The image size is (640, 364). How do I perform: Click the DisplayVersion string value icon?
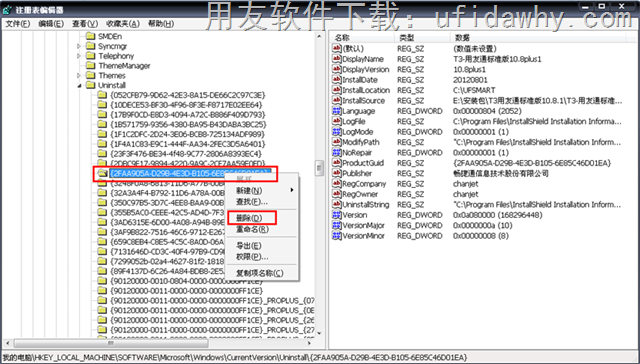tap(336, 69)
